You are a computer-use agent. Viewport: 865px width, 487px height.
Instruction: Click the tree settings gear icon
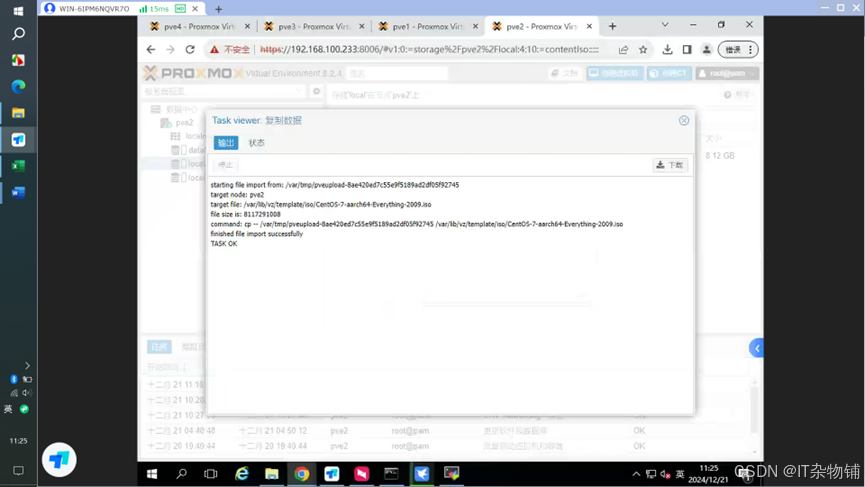(316, 91)
